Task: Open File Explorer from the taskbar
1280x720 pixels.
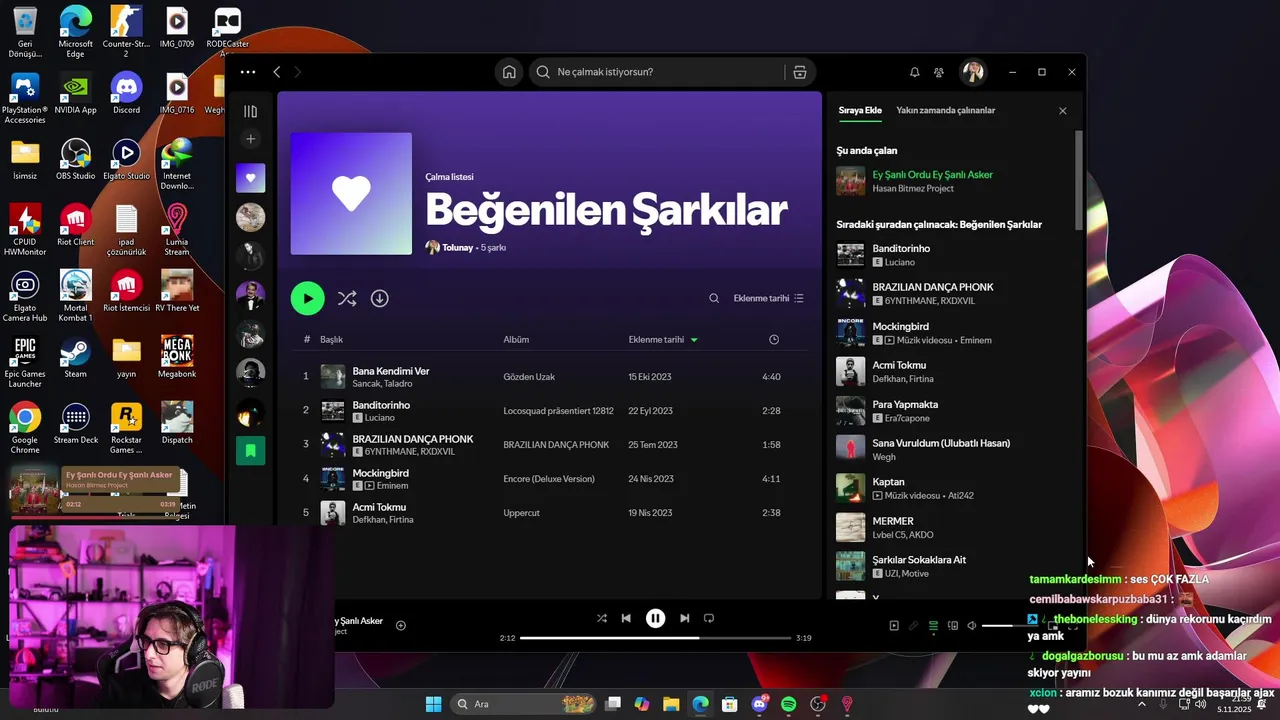Action: pyautogui.click(x=671, y=704)
